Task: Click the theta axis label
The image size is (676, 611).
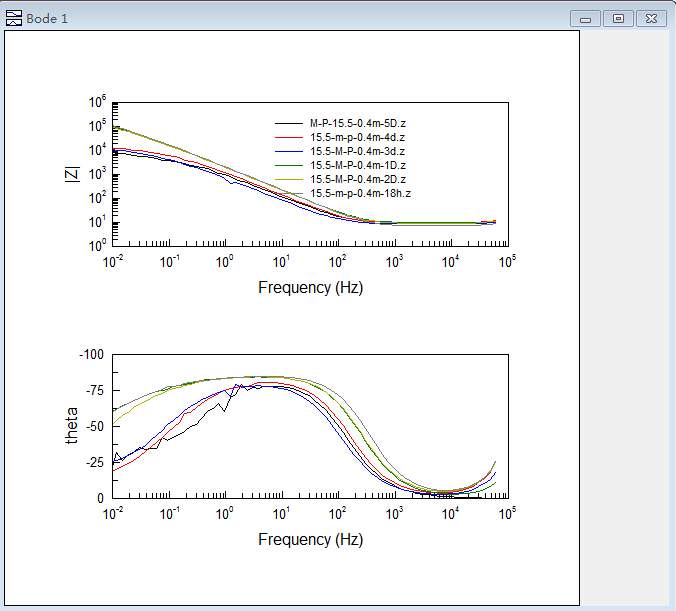Action: pos(72,426)
